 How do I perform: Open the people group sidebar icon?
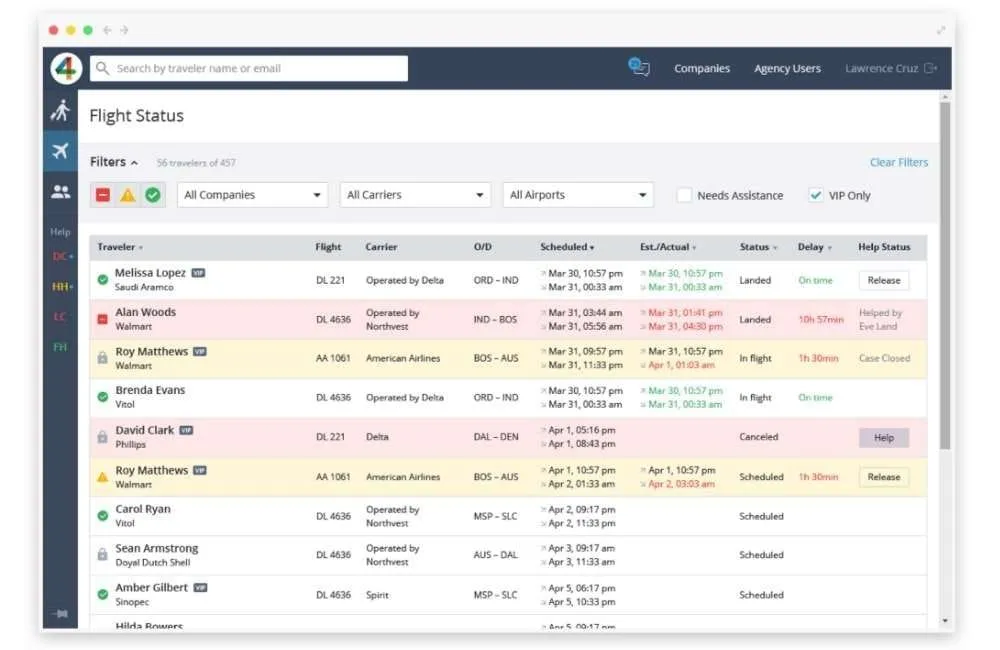(x=61, y=192)
